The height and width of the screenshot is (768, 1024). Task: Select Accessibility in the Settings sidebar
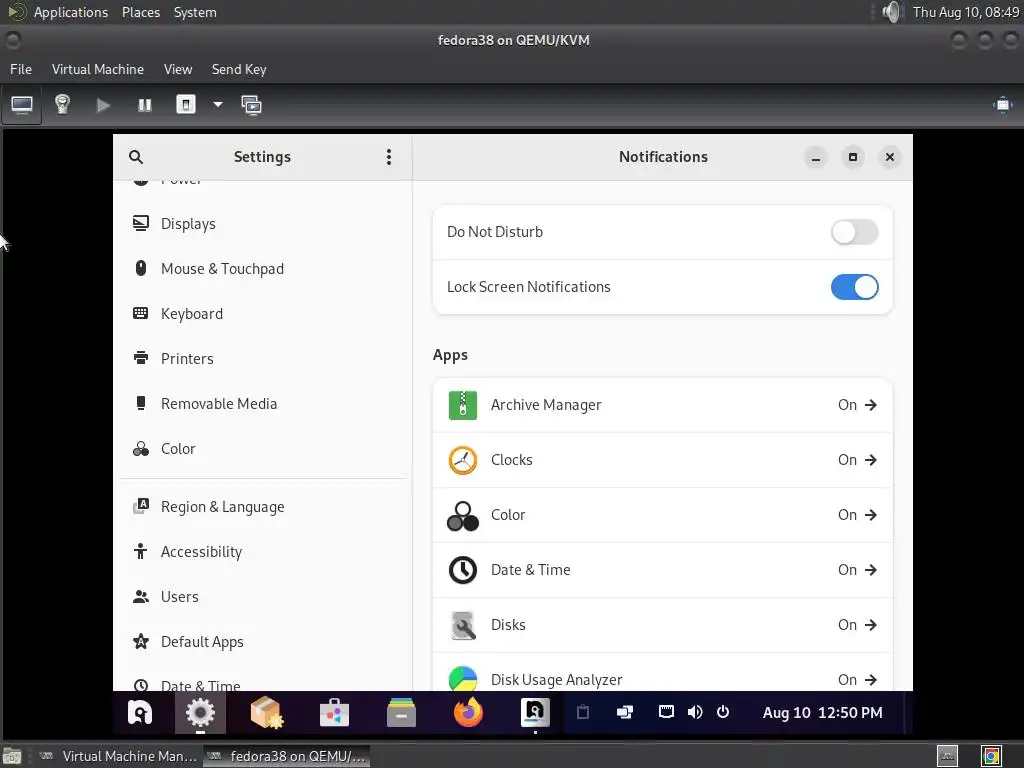(263, 552)
